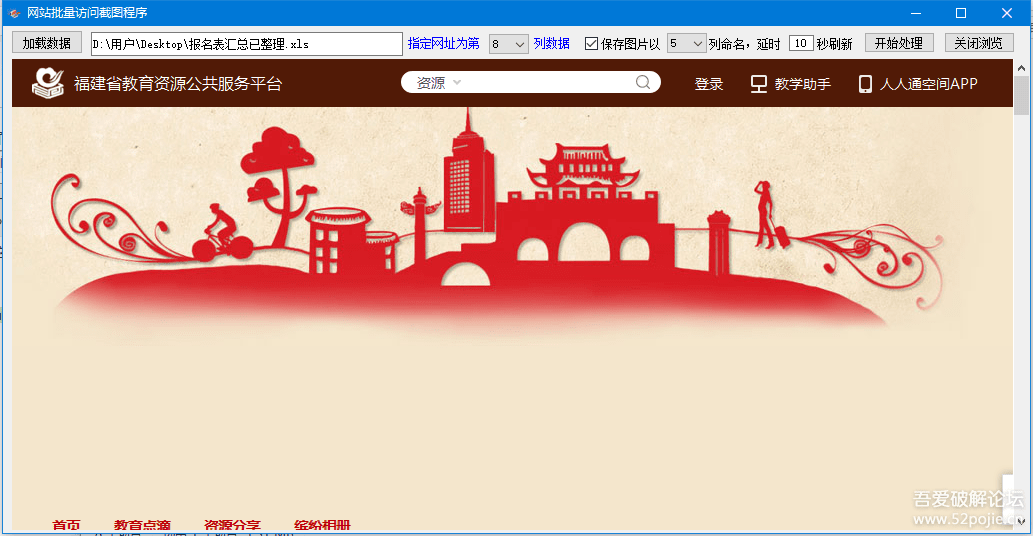This screenshot has height=536, width=1033.
Task: Click the platform logo icon
Action: [x=48, y=83]
